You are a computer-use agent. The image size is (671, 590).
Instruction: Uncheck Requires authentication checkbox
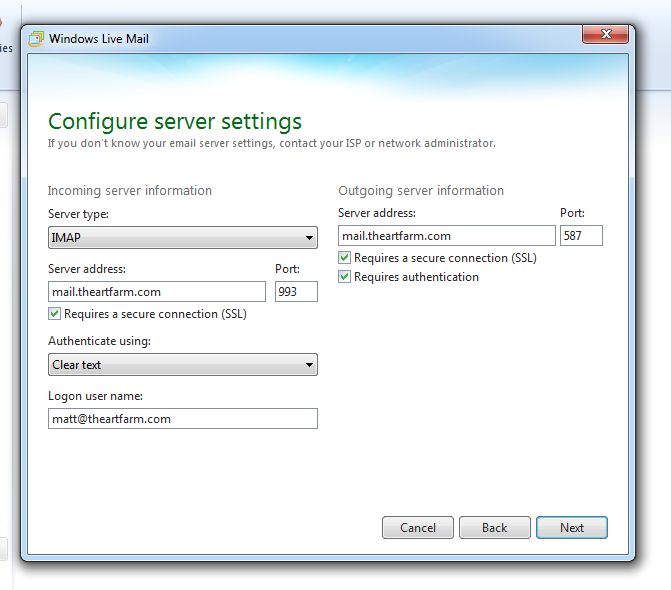344,276
